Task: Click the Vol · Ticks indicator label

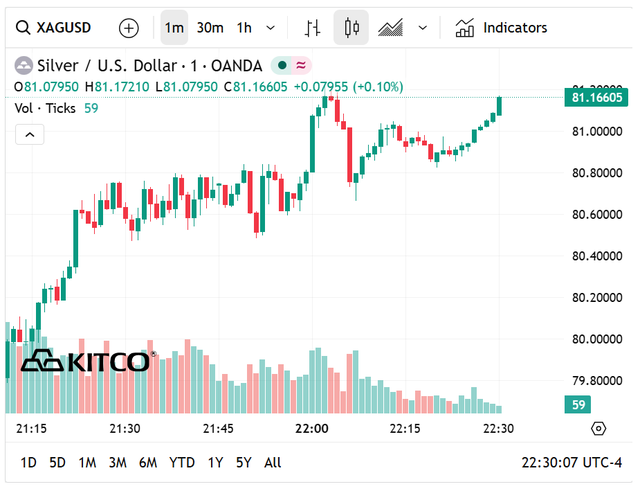Action: pos(45,109)
